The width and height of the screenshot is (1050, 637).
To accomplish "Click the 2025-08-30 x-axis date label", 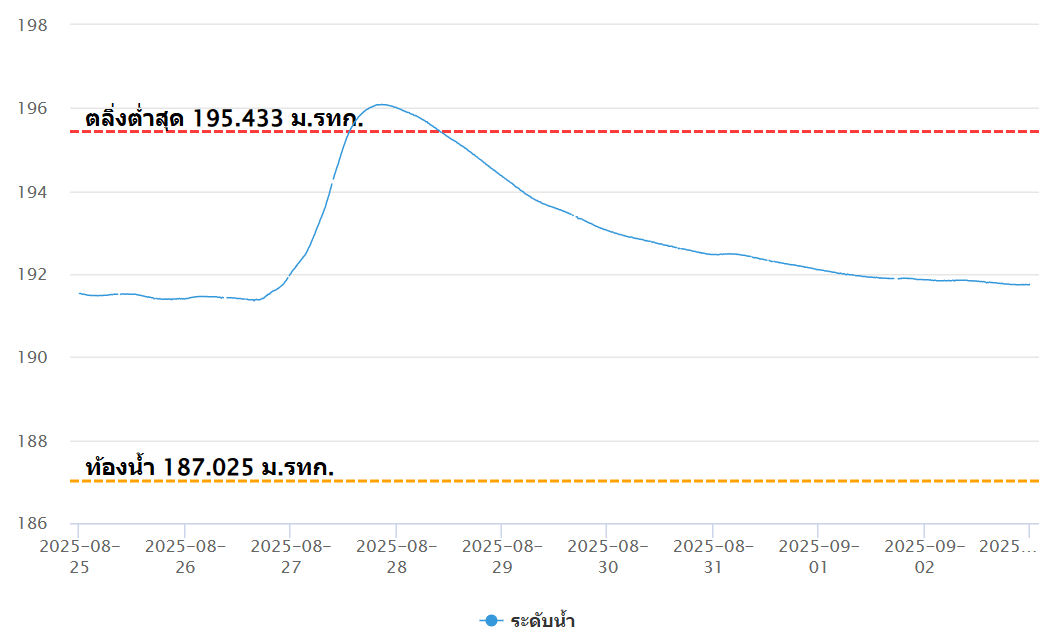I will coord(608,556).
